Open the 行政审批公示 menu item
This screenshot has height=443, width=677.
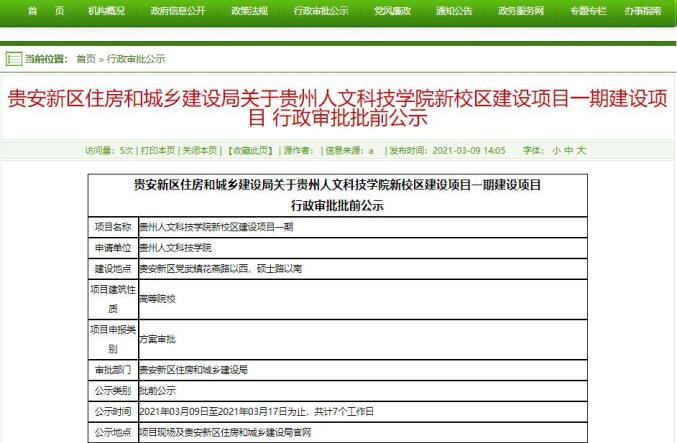321,11
